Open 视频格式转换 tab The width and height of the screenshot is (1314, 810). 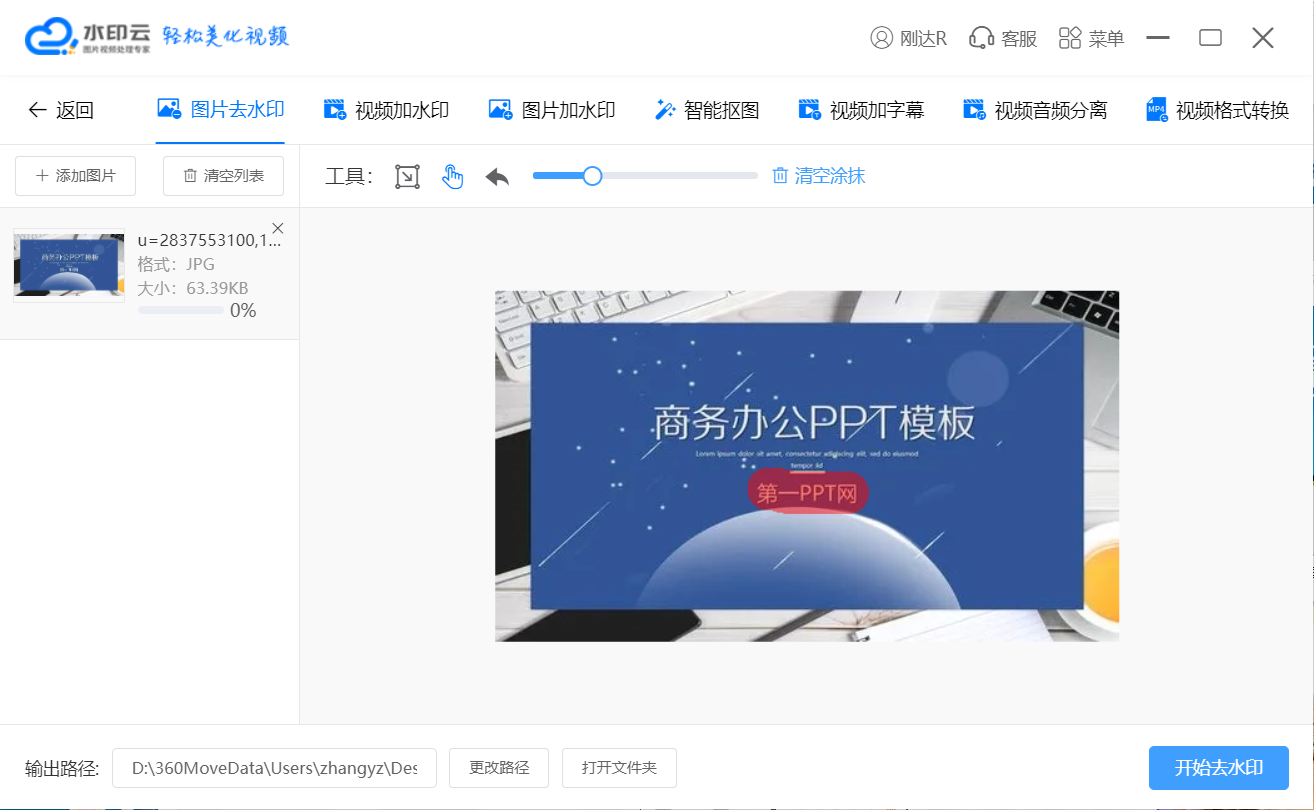click(1217, 110)
